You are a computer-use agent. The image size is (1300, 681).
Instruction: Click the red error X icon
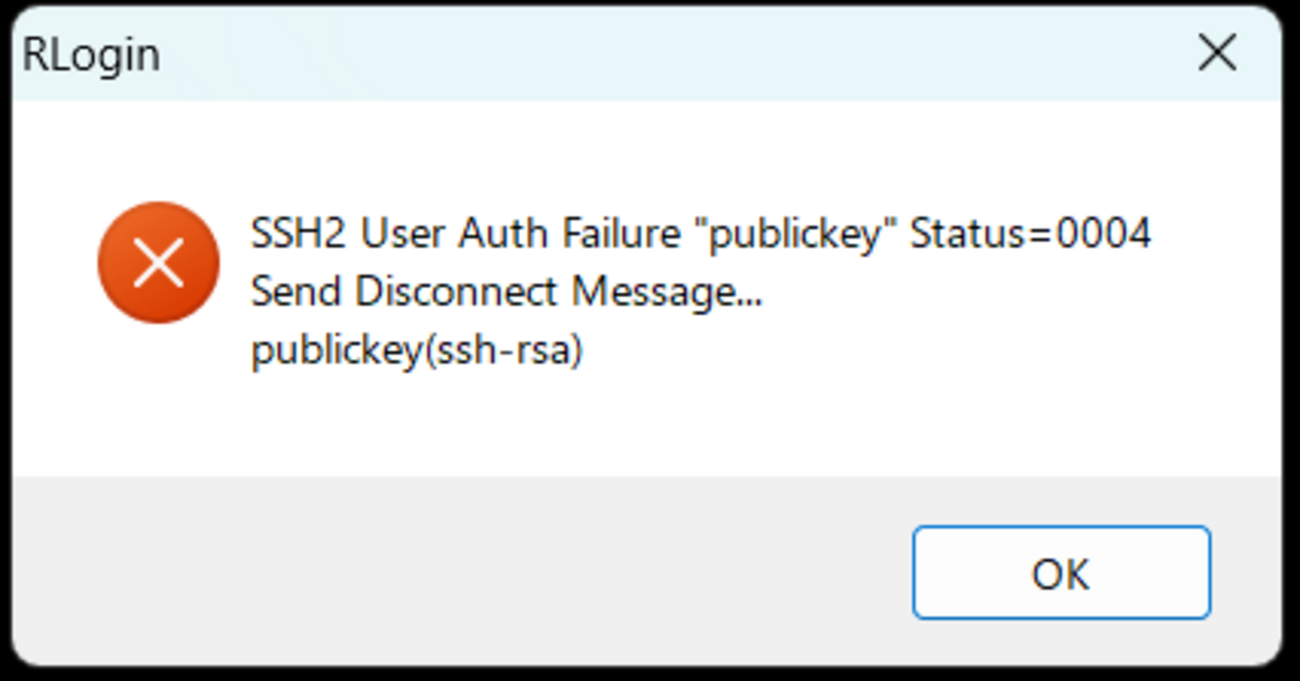tap(158, 262)
